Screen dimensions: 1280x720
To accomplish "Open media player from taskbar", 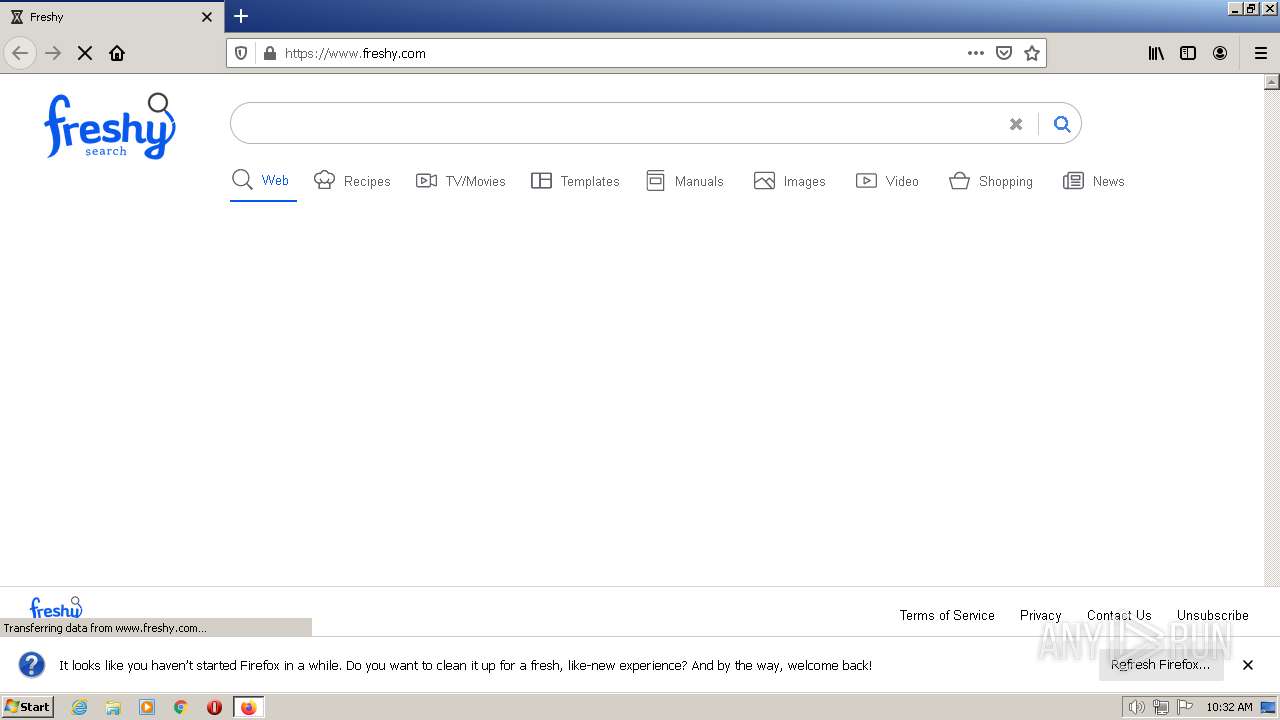I will pos(147,707).
